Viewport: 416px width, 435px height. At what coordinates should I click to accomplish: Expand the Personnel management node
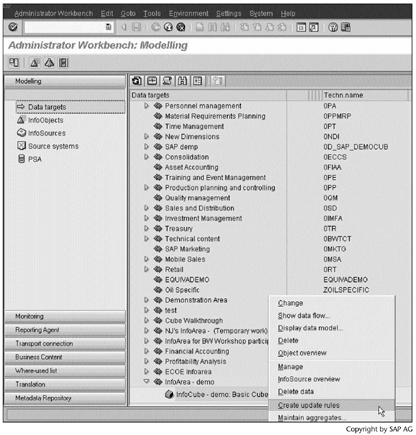pyautogui.click(x=146, y=106)
